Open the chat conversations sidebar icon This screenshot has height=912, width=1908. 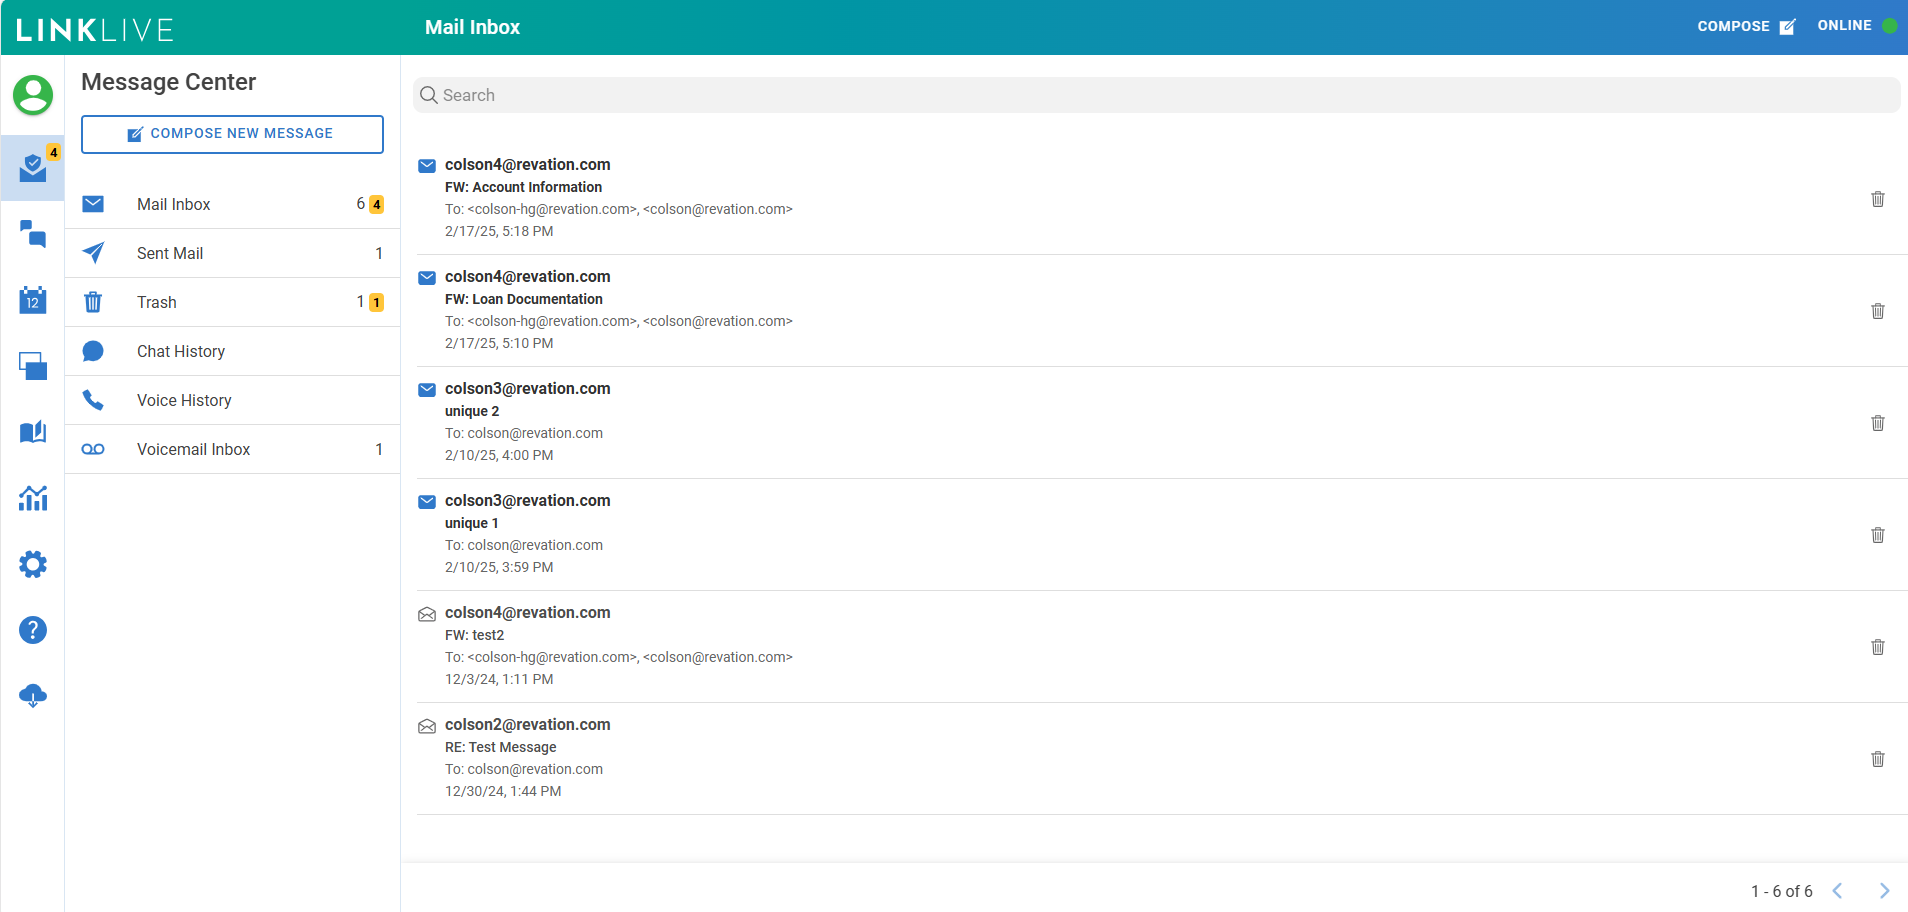click(x=33, y=234)
